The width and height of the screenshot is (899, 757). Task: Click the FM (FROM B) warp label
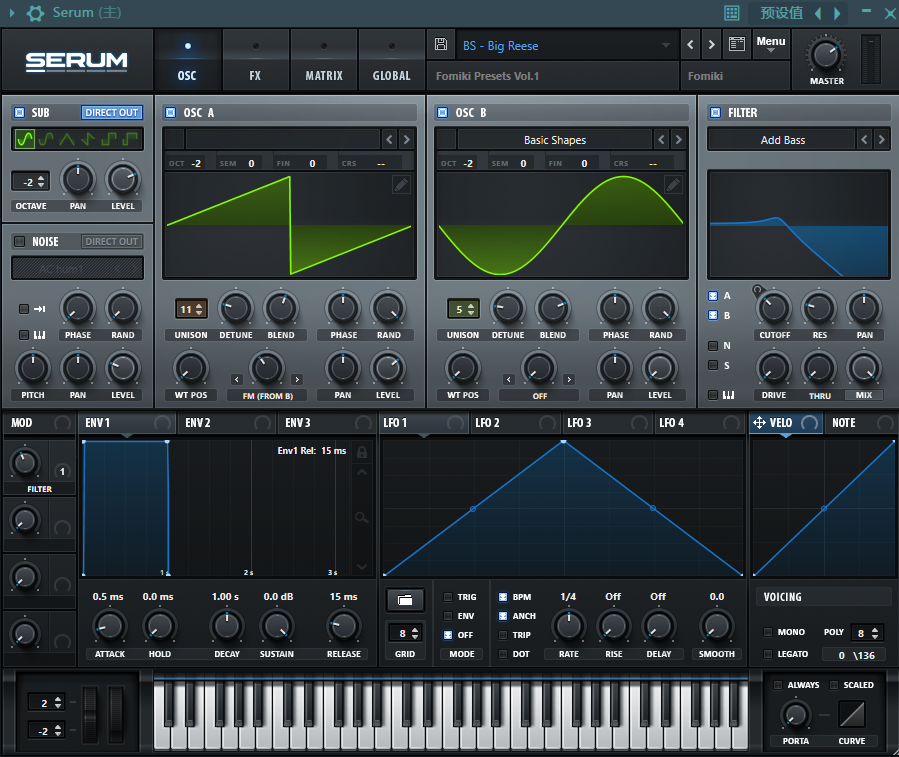pos(267,396)
